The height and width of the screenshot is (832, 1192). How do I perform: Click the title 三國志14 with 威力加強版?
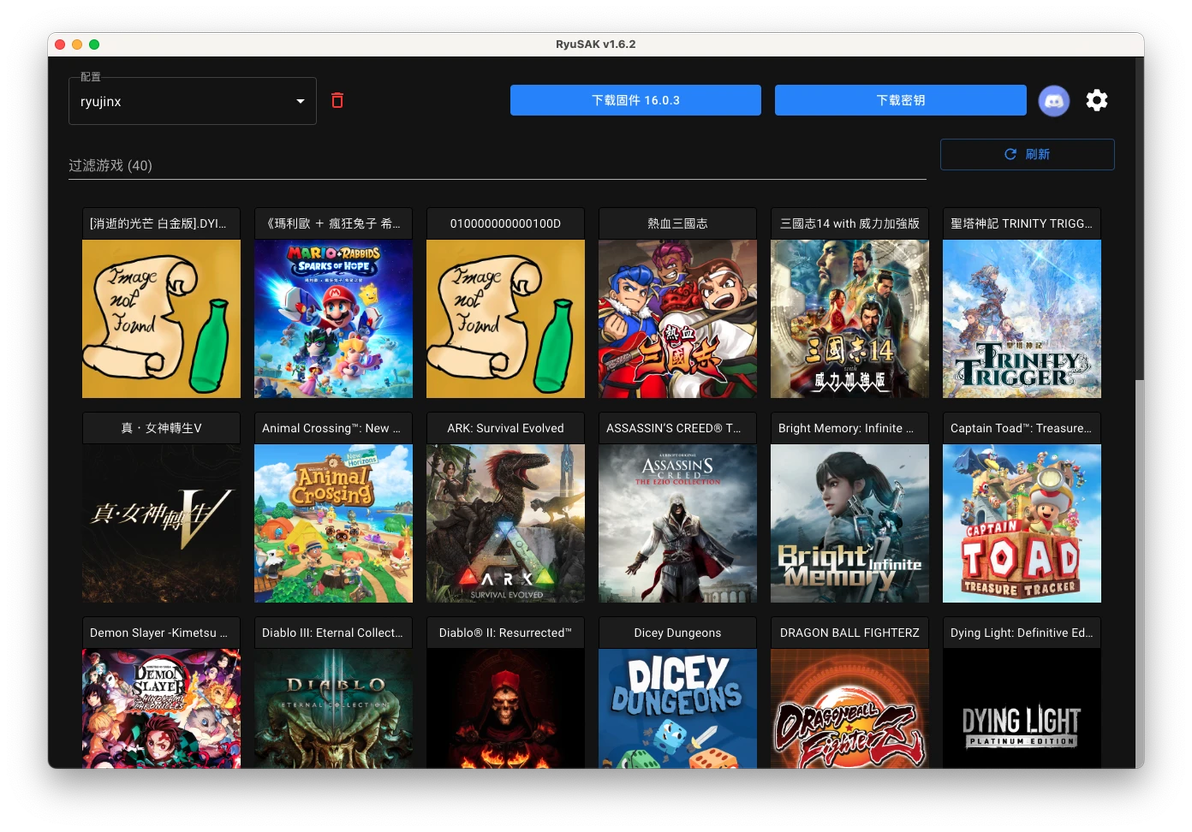point(850,224)
